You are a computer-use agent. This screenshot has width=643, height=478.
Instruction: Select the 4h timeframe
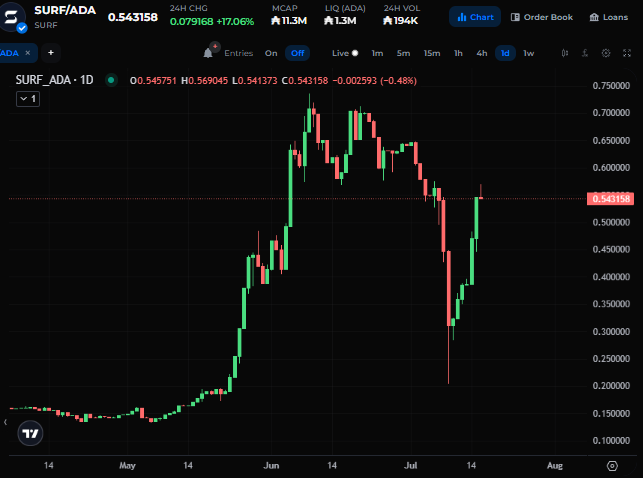482,53
